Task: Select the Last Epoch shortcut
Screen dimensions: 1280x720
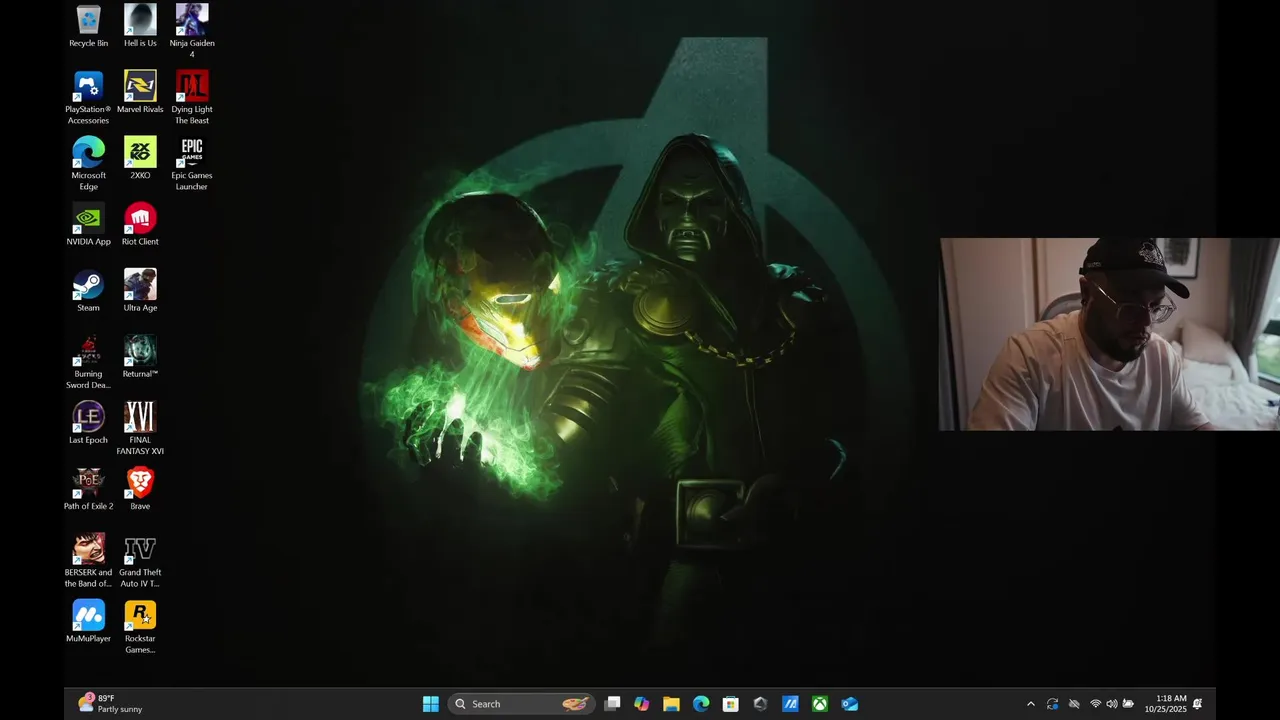Action: click(x=88, y=422)
